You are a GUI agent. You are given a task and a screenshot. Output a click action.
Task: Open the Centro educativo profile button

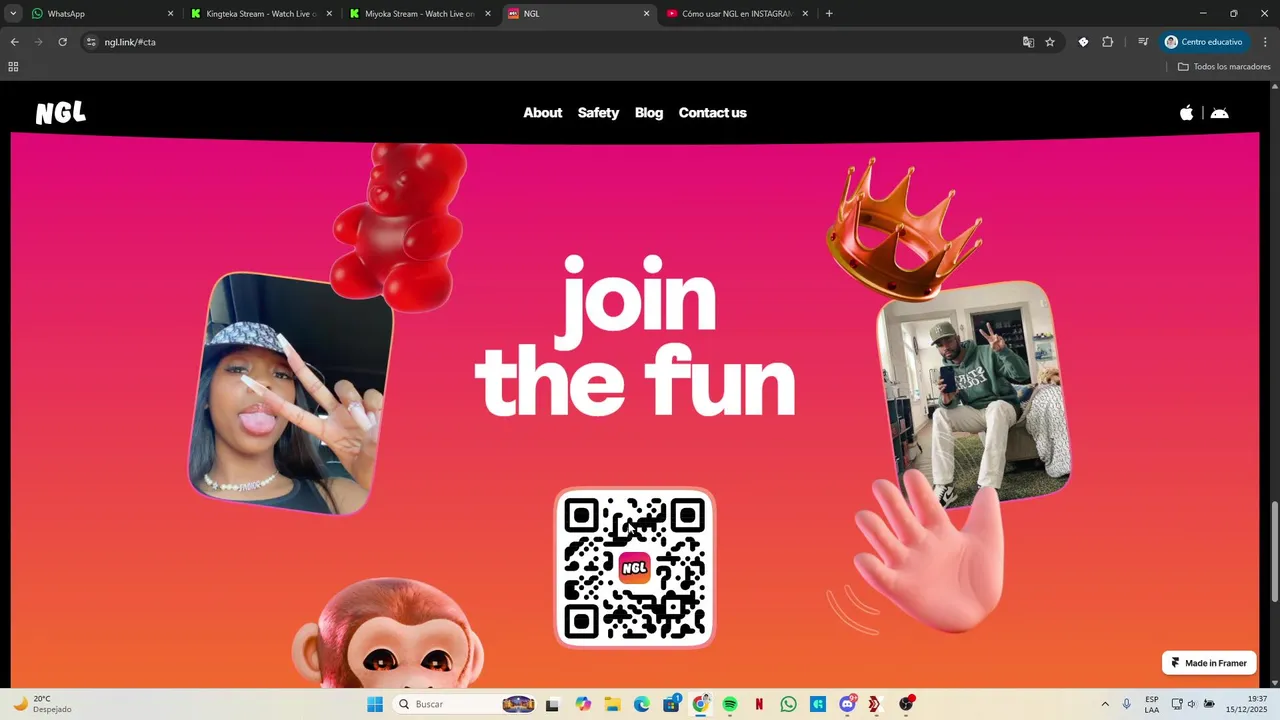(1204, 42)
